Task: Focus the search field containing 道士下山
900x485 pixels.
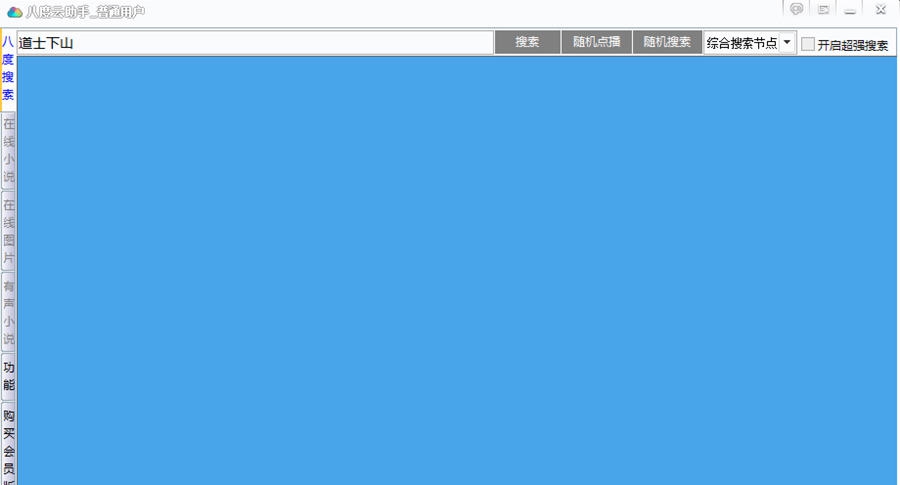Action: [x=255, y=43]
